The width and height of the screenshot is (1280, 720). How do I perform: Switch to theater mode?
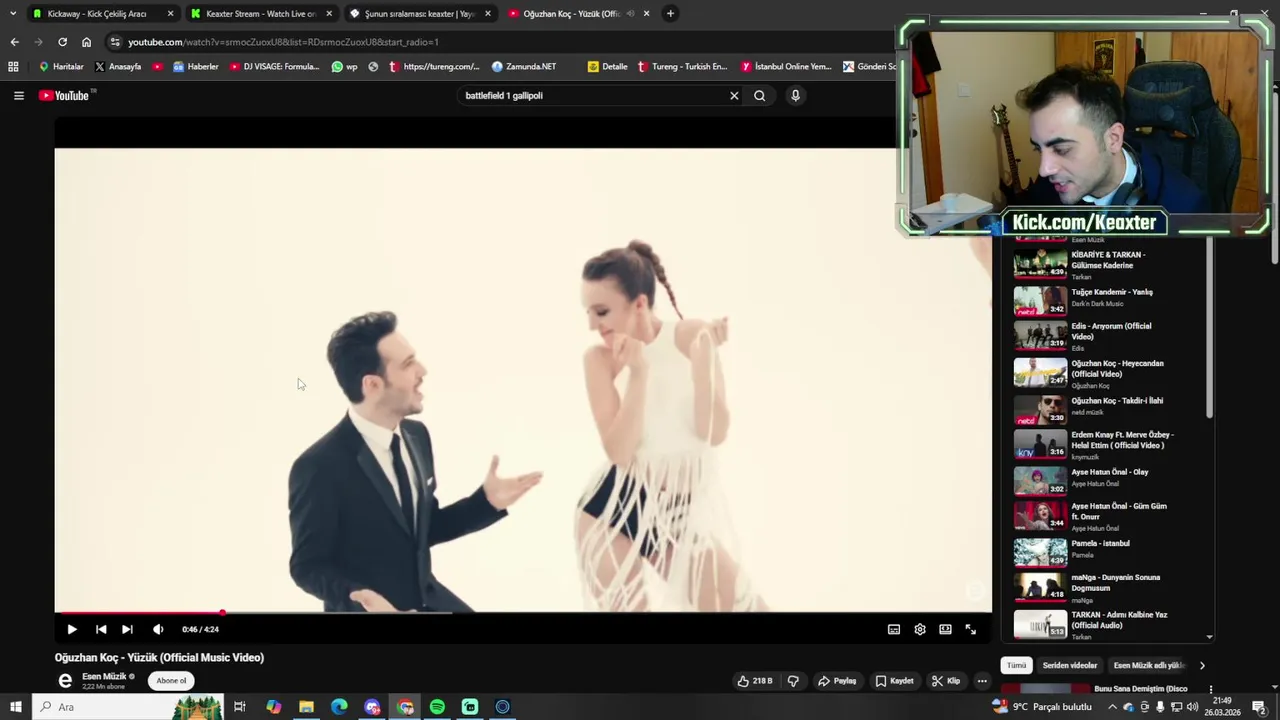945,629
